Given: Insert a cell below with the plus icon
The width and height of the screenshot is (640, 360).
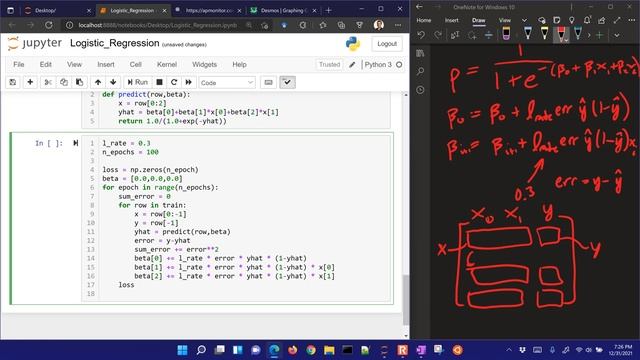Looking at the screenshot, I should click(30, 82).
